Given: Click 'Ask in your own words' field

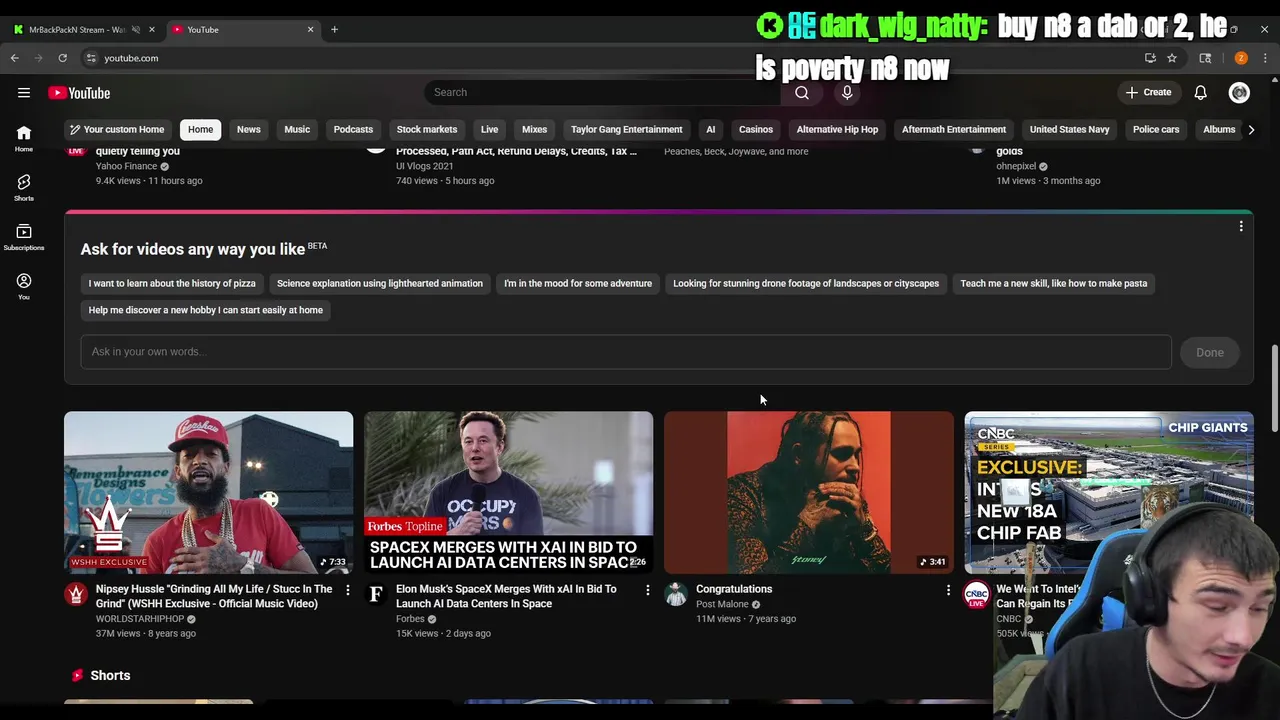Looking at the screenshot, I should [x=626, y=352].
